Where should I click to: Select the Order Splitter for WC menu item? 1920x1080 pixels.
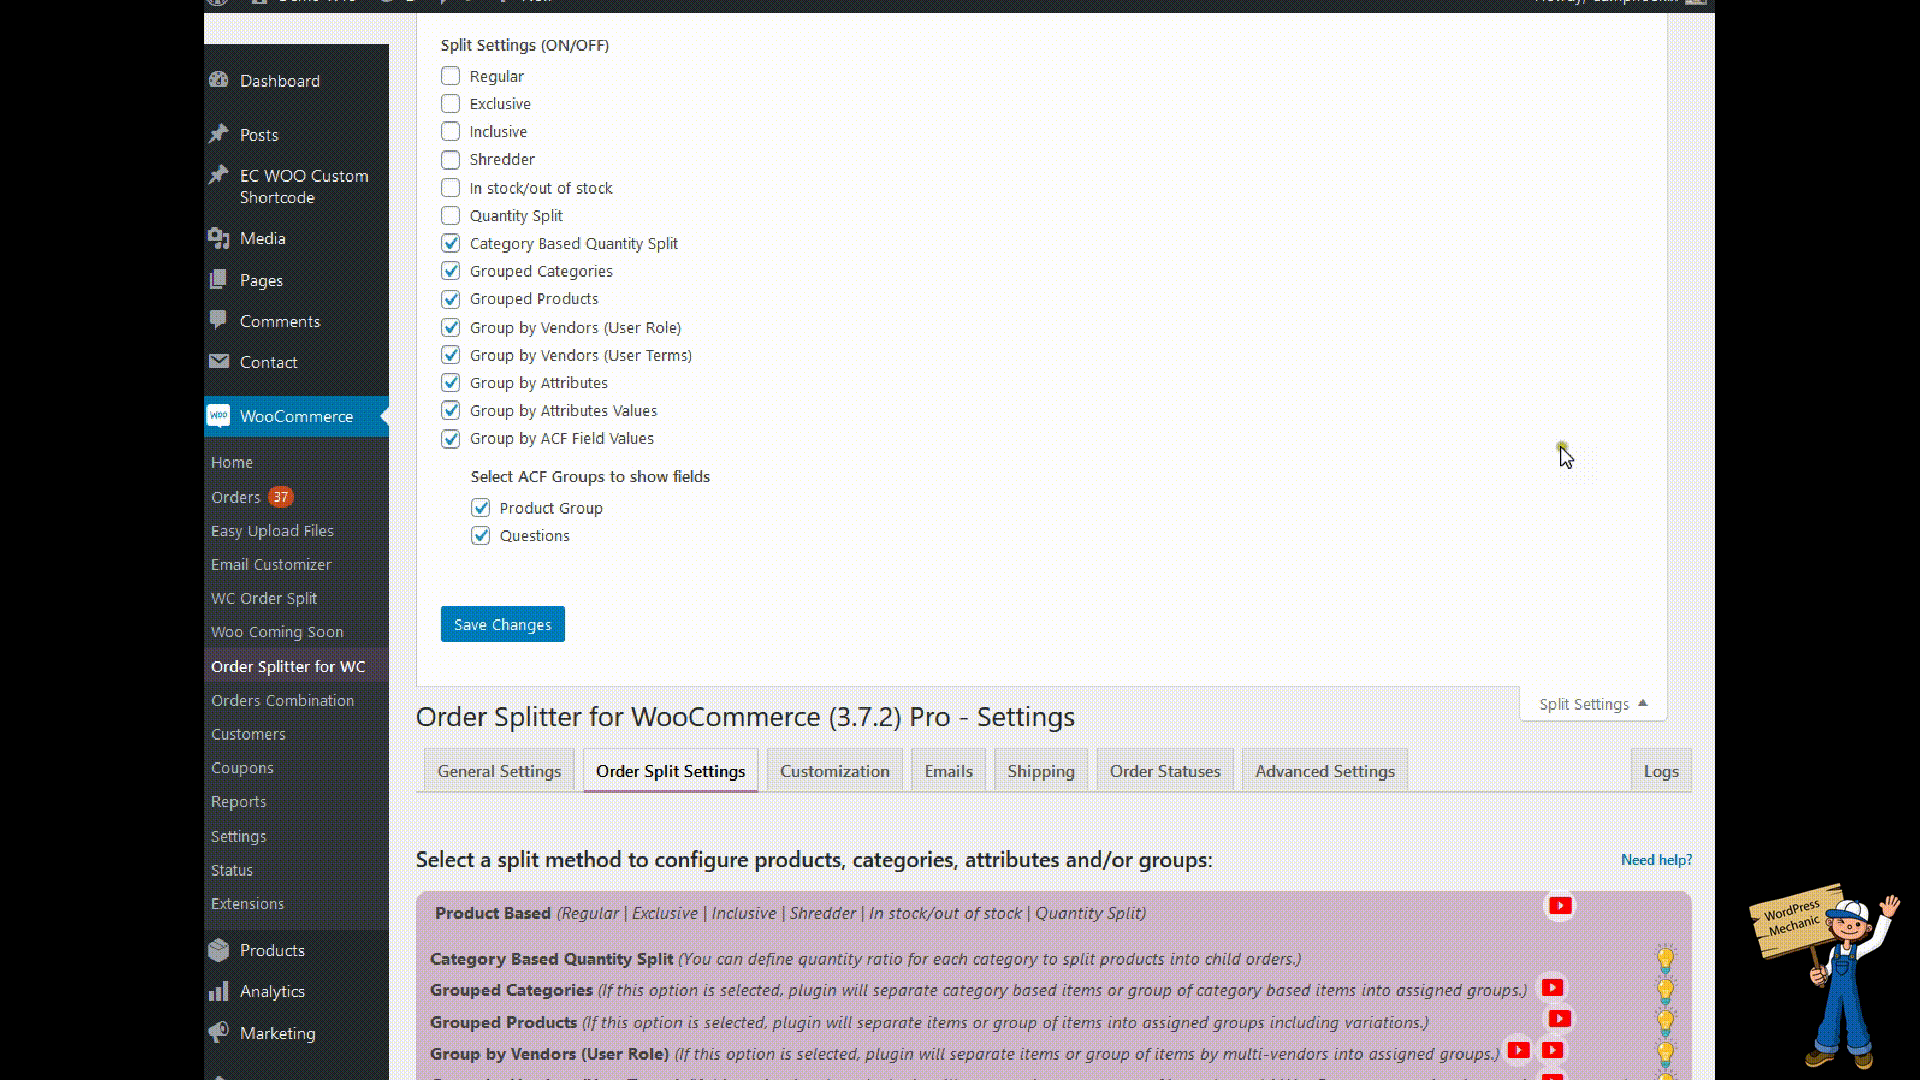click(287, 666)
